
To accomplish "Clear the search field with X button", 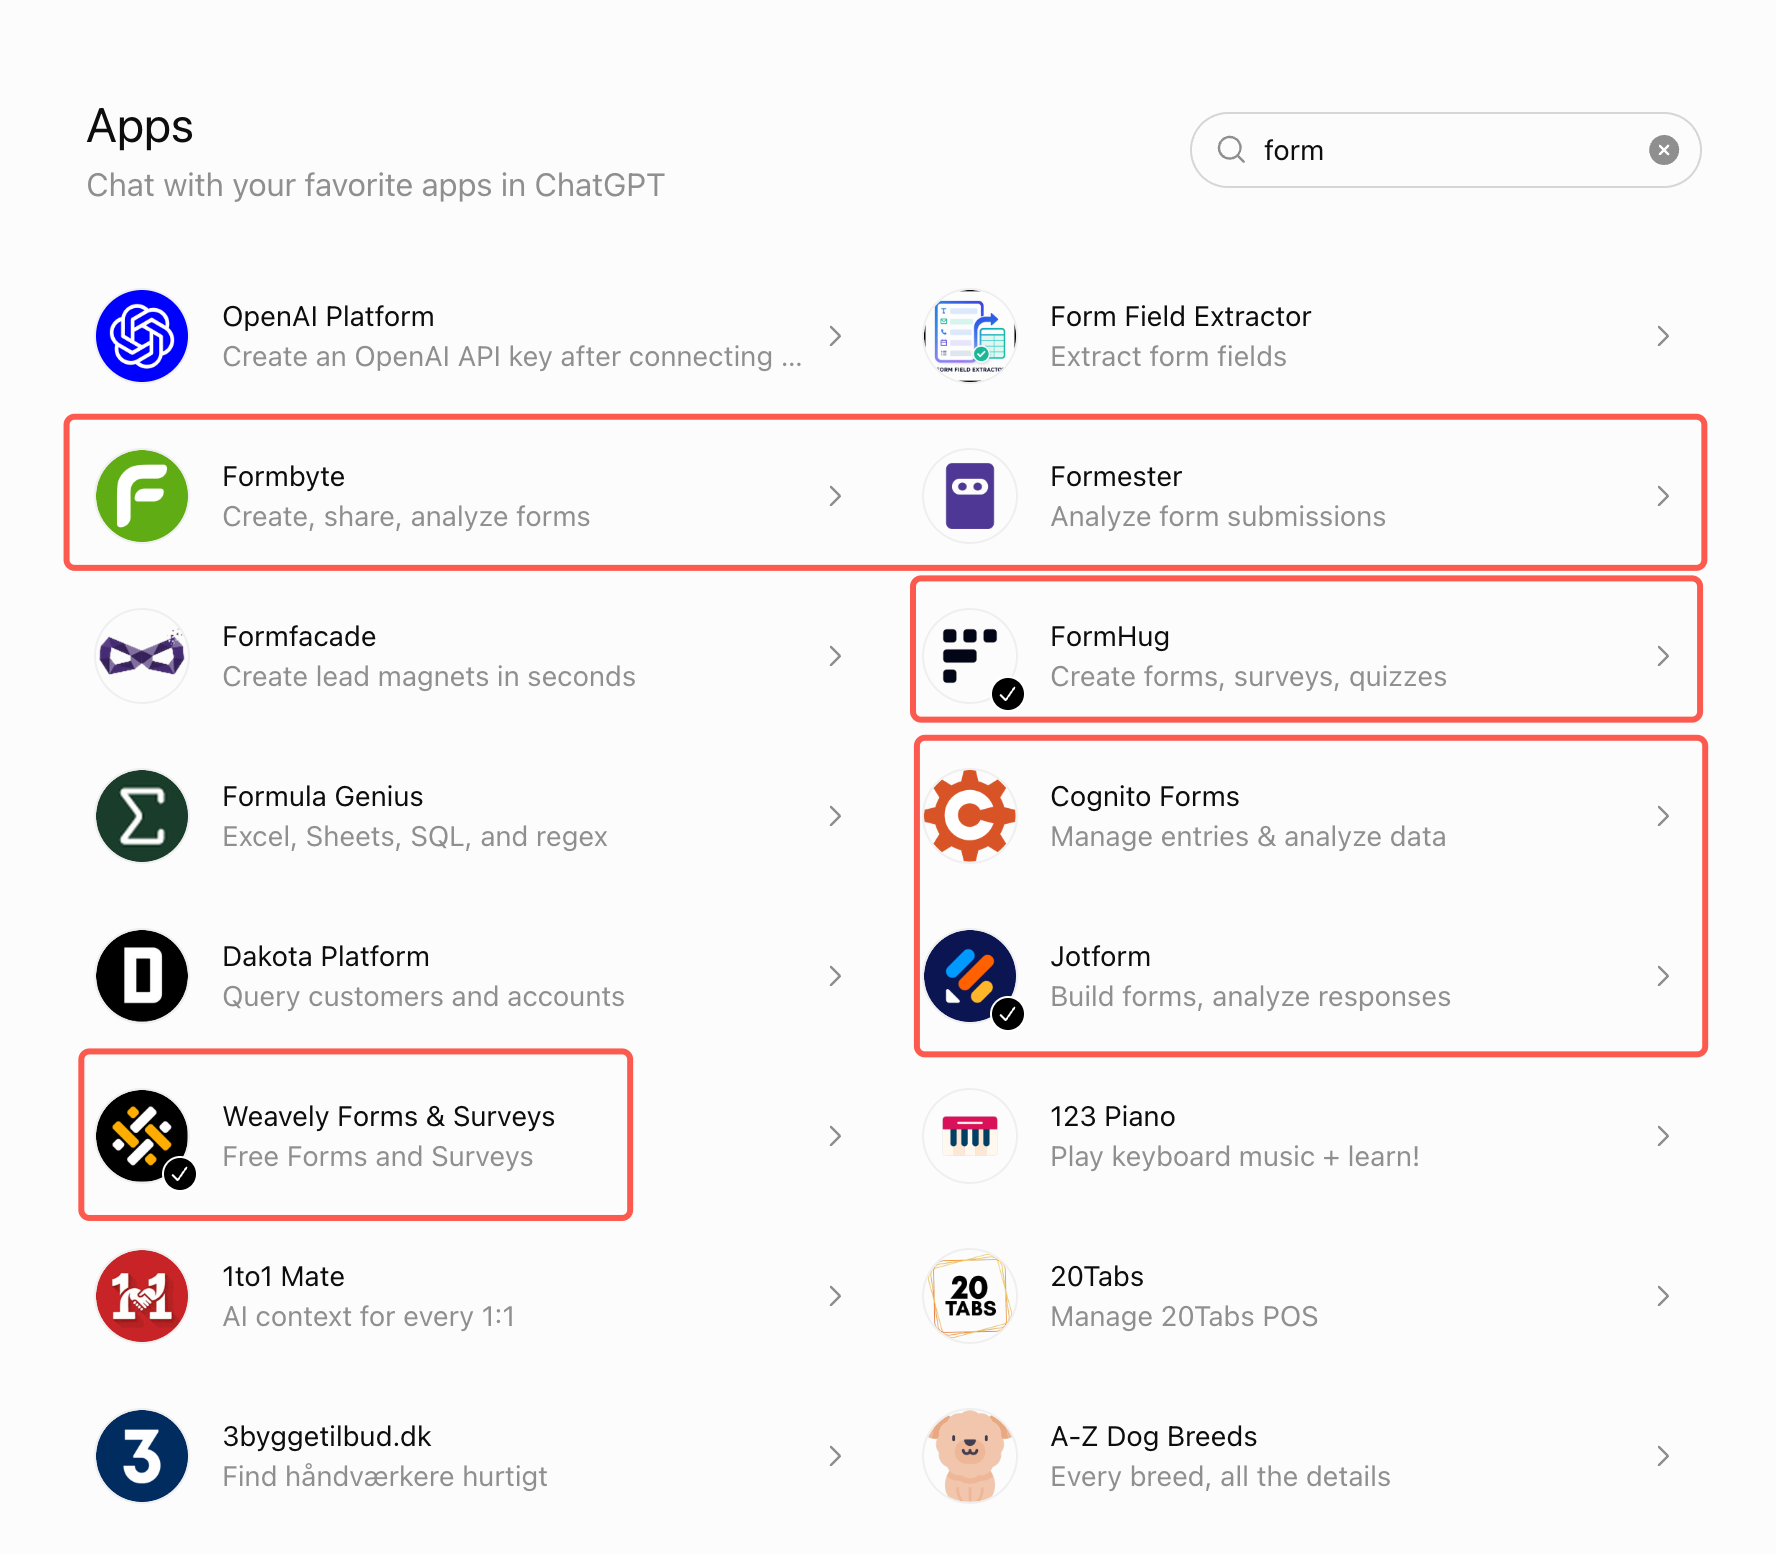I will 1664,150.
